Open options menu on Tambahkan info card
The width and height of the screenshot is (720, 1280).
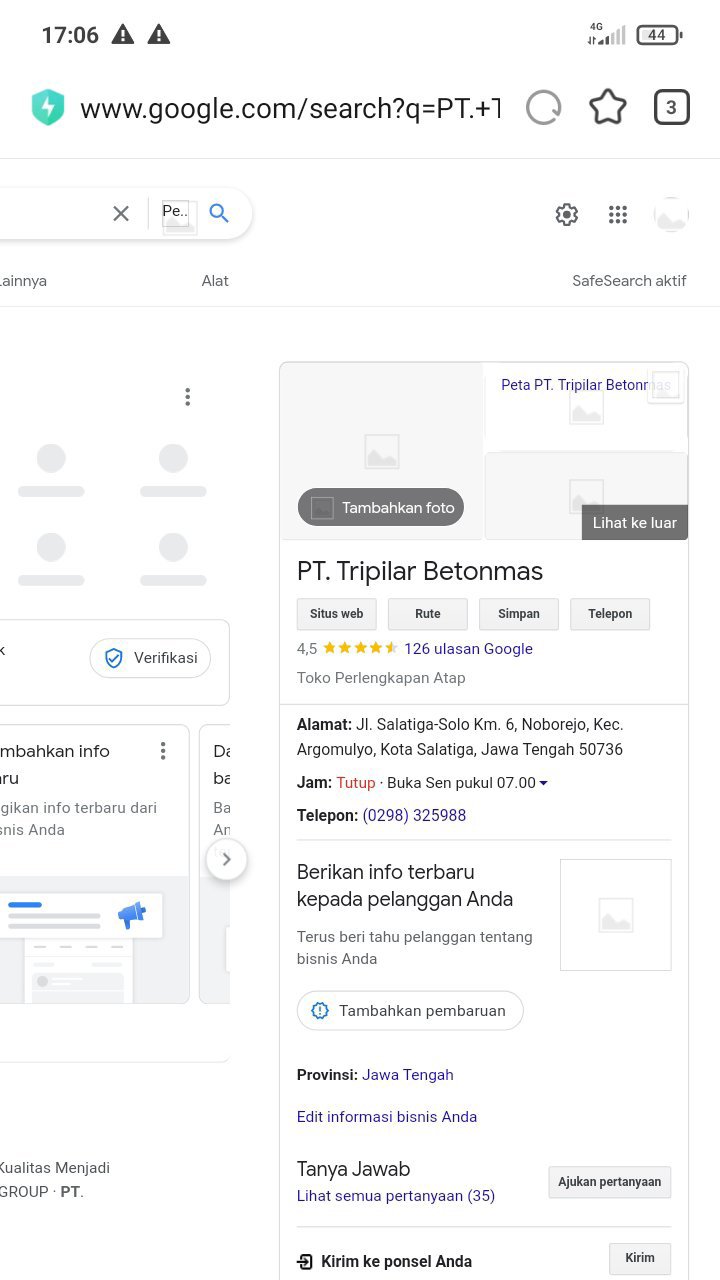[163, 751]
